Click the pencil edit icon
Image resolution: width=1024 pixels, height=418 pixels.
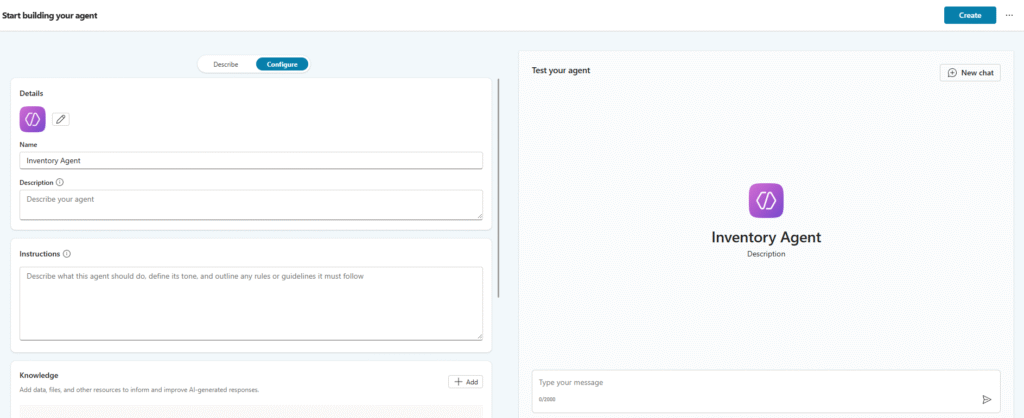tap(61, 119)
